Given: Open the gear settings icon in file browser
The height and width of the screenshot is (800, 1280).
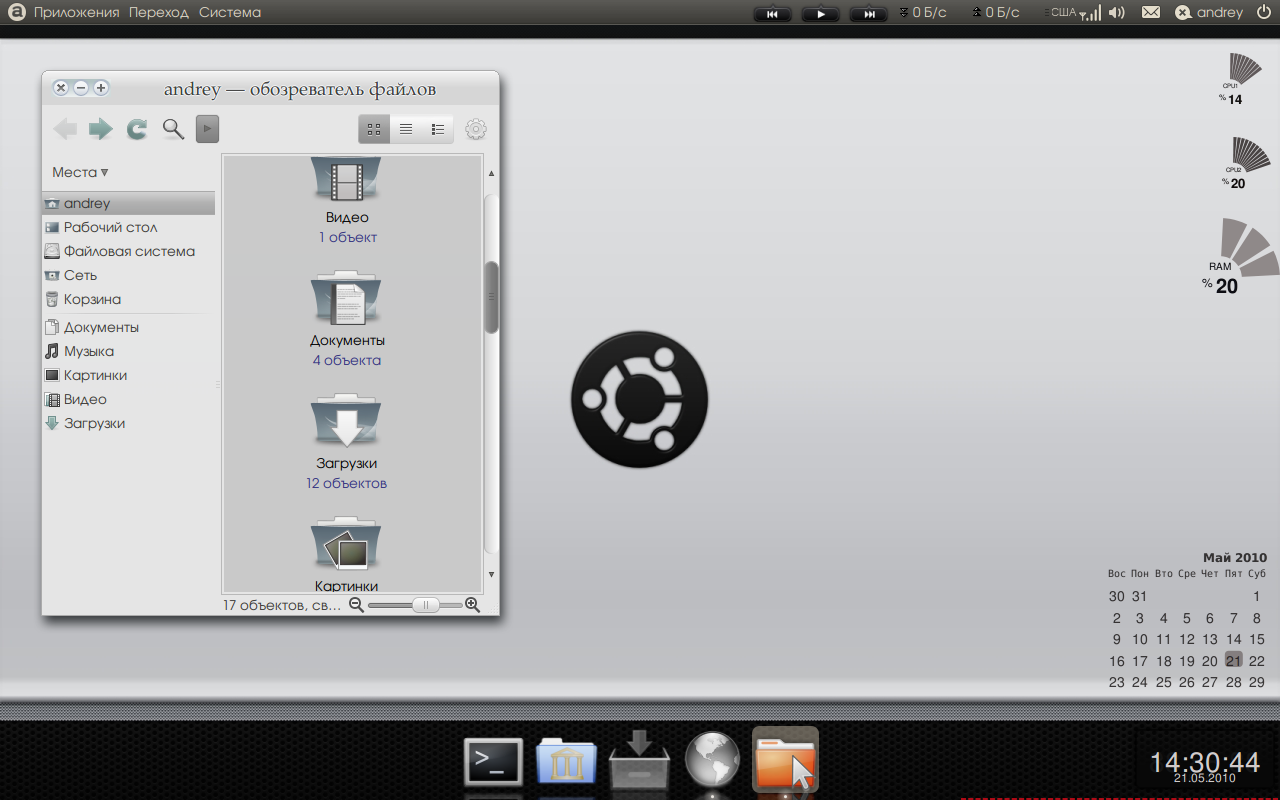Looking at the screenshot, I should [476, 129].
